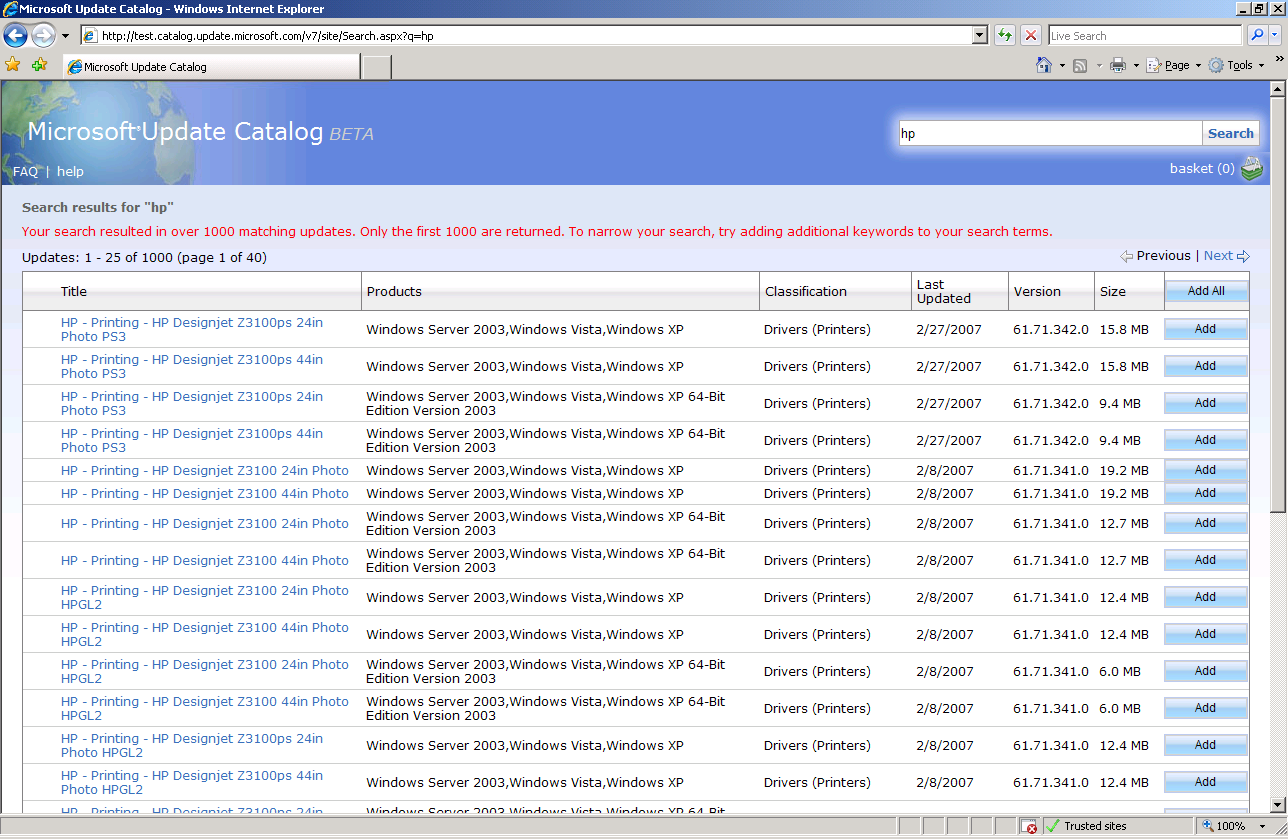This screenshot has width=1288, height=839.
Task: Click the catalog Search button
Action: [x=1230, y=133]
